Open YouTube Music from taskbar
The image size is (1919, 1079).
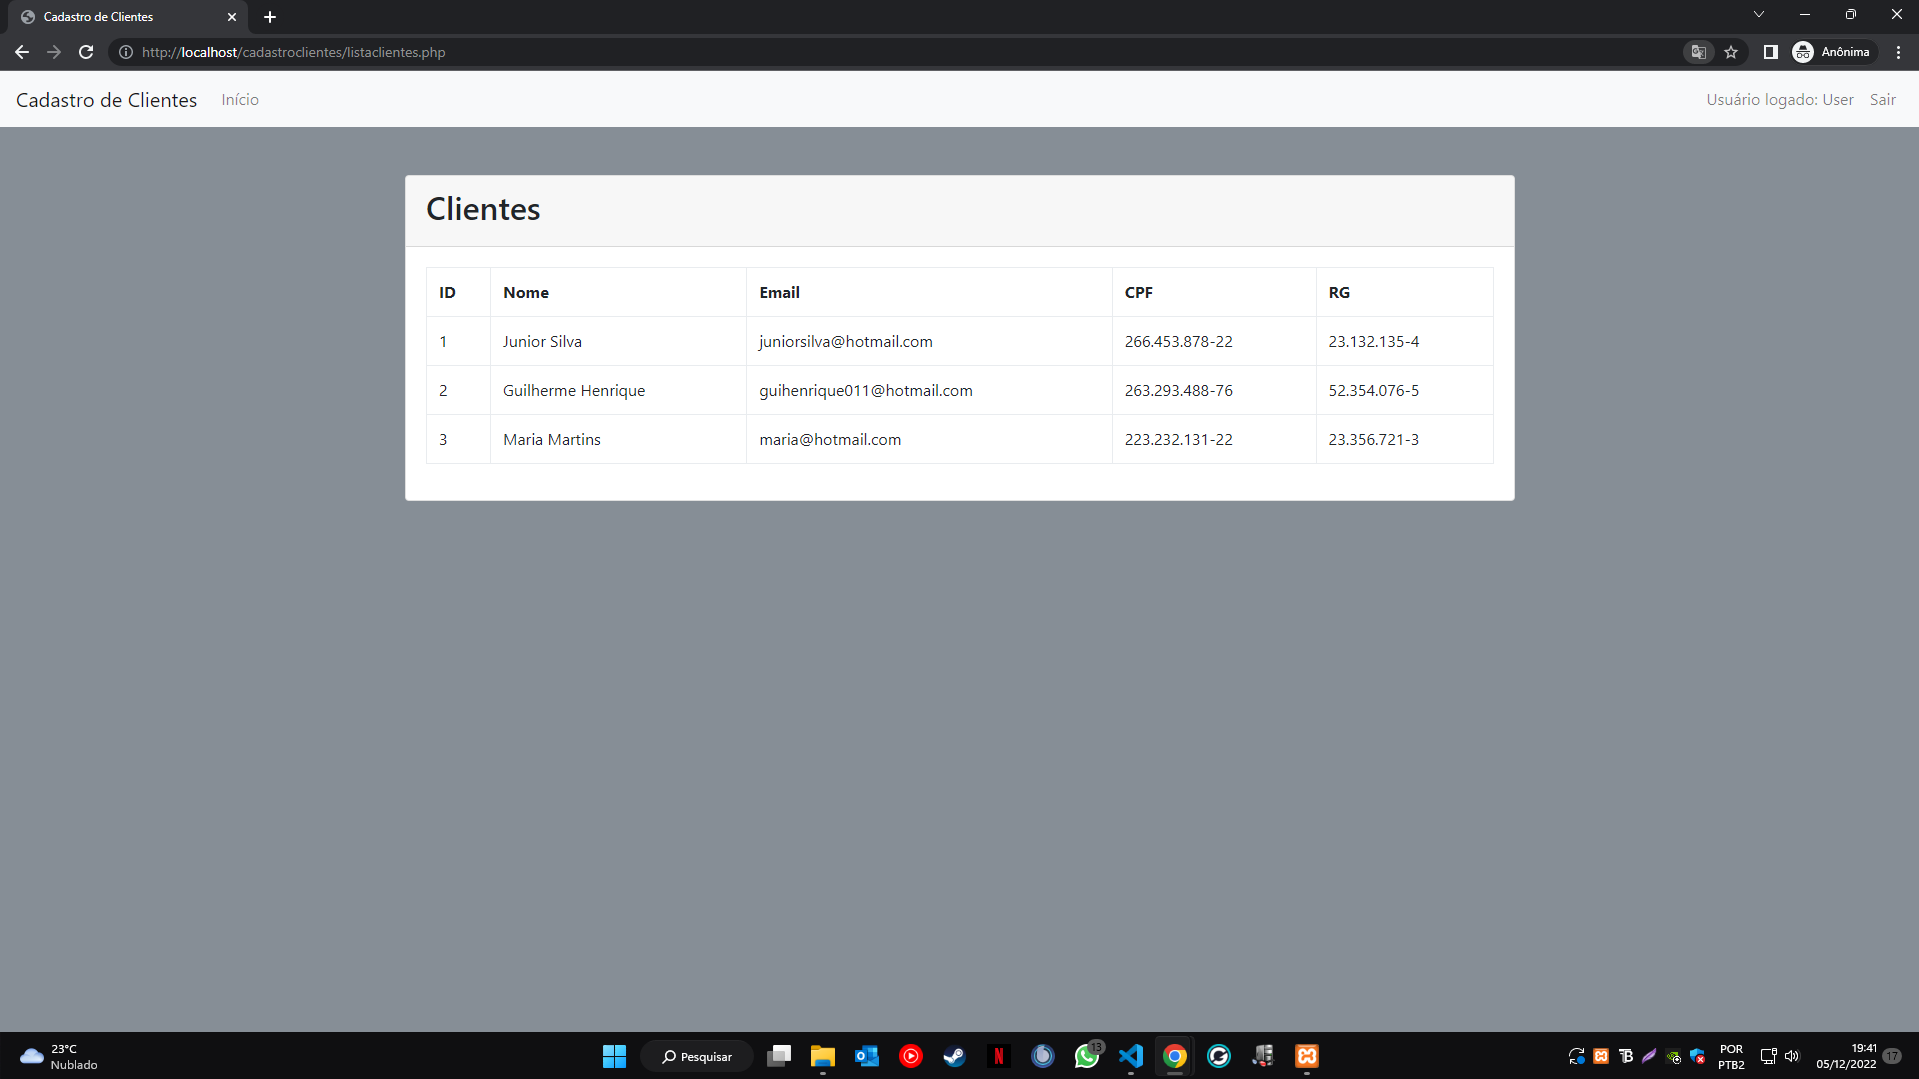911,1056
